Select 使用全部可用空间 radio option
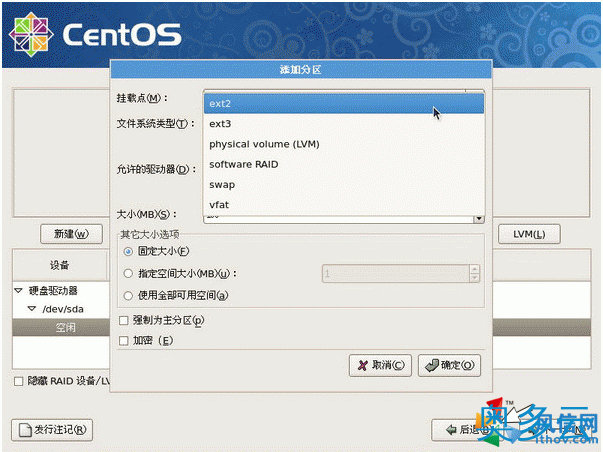Image resolution: width=603 pixels, height=452 pixels. tap(128, 295)
